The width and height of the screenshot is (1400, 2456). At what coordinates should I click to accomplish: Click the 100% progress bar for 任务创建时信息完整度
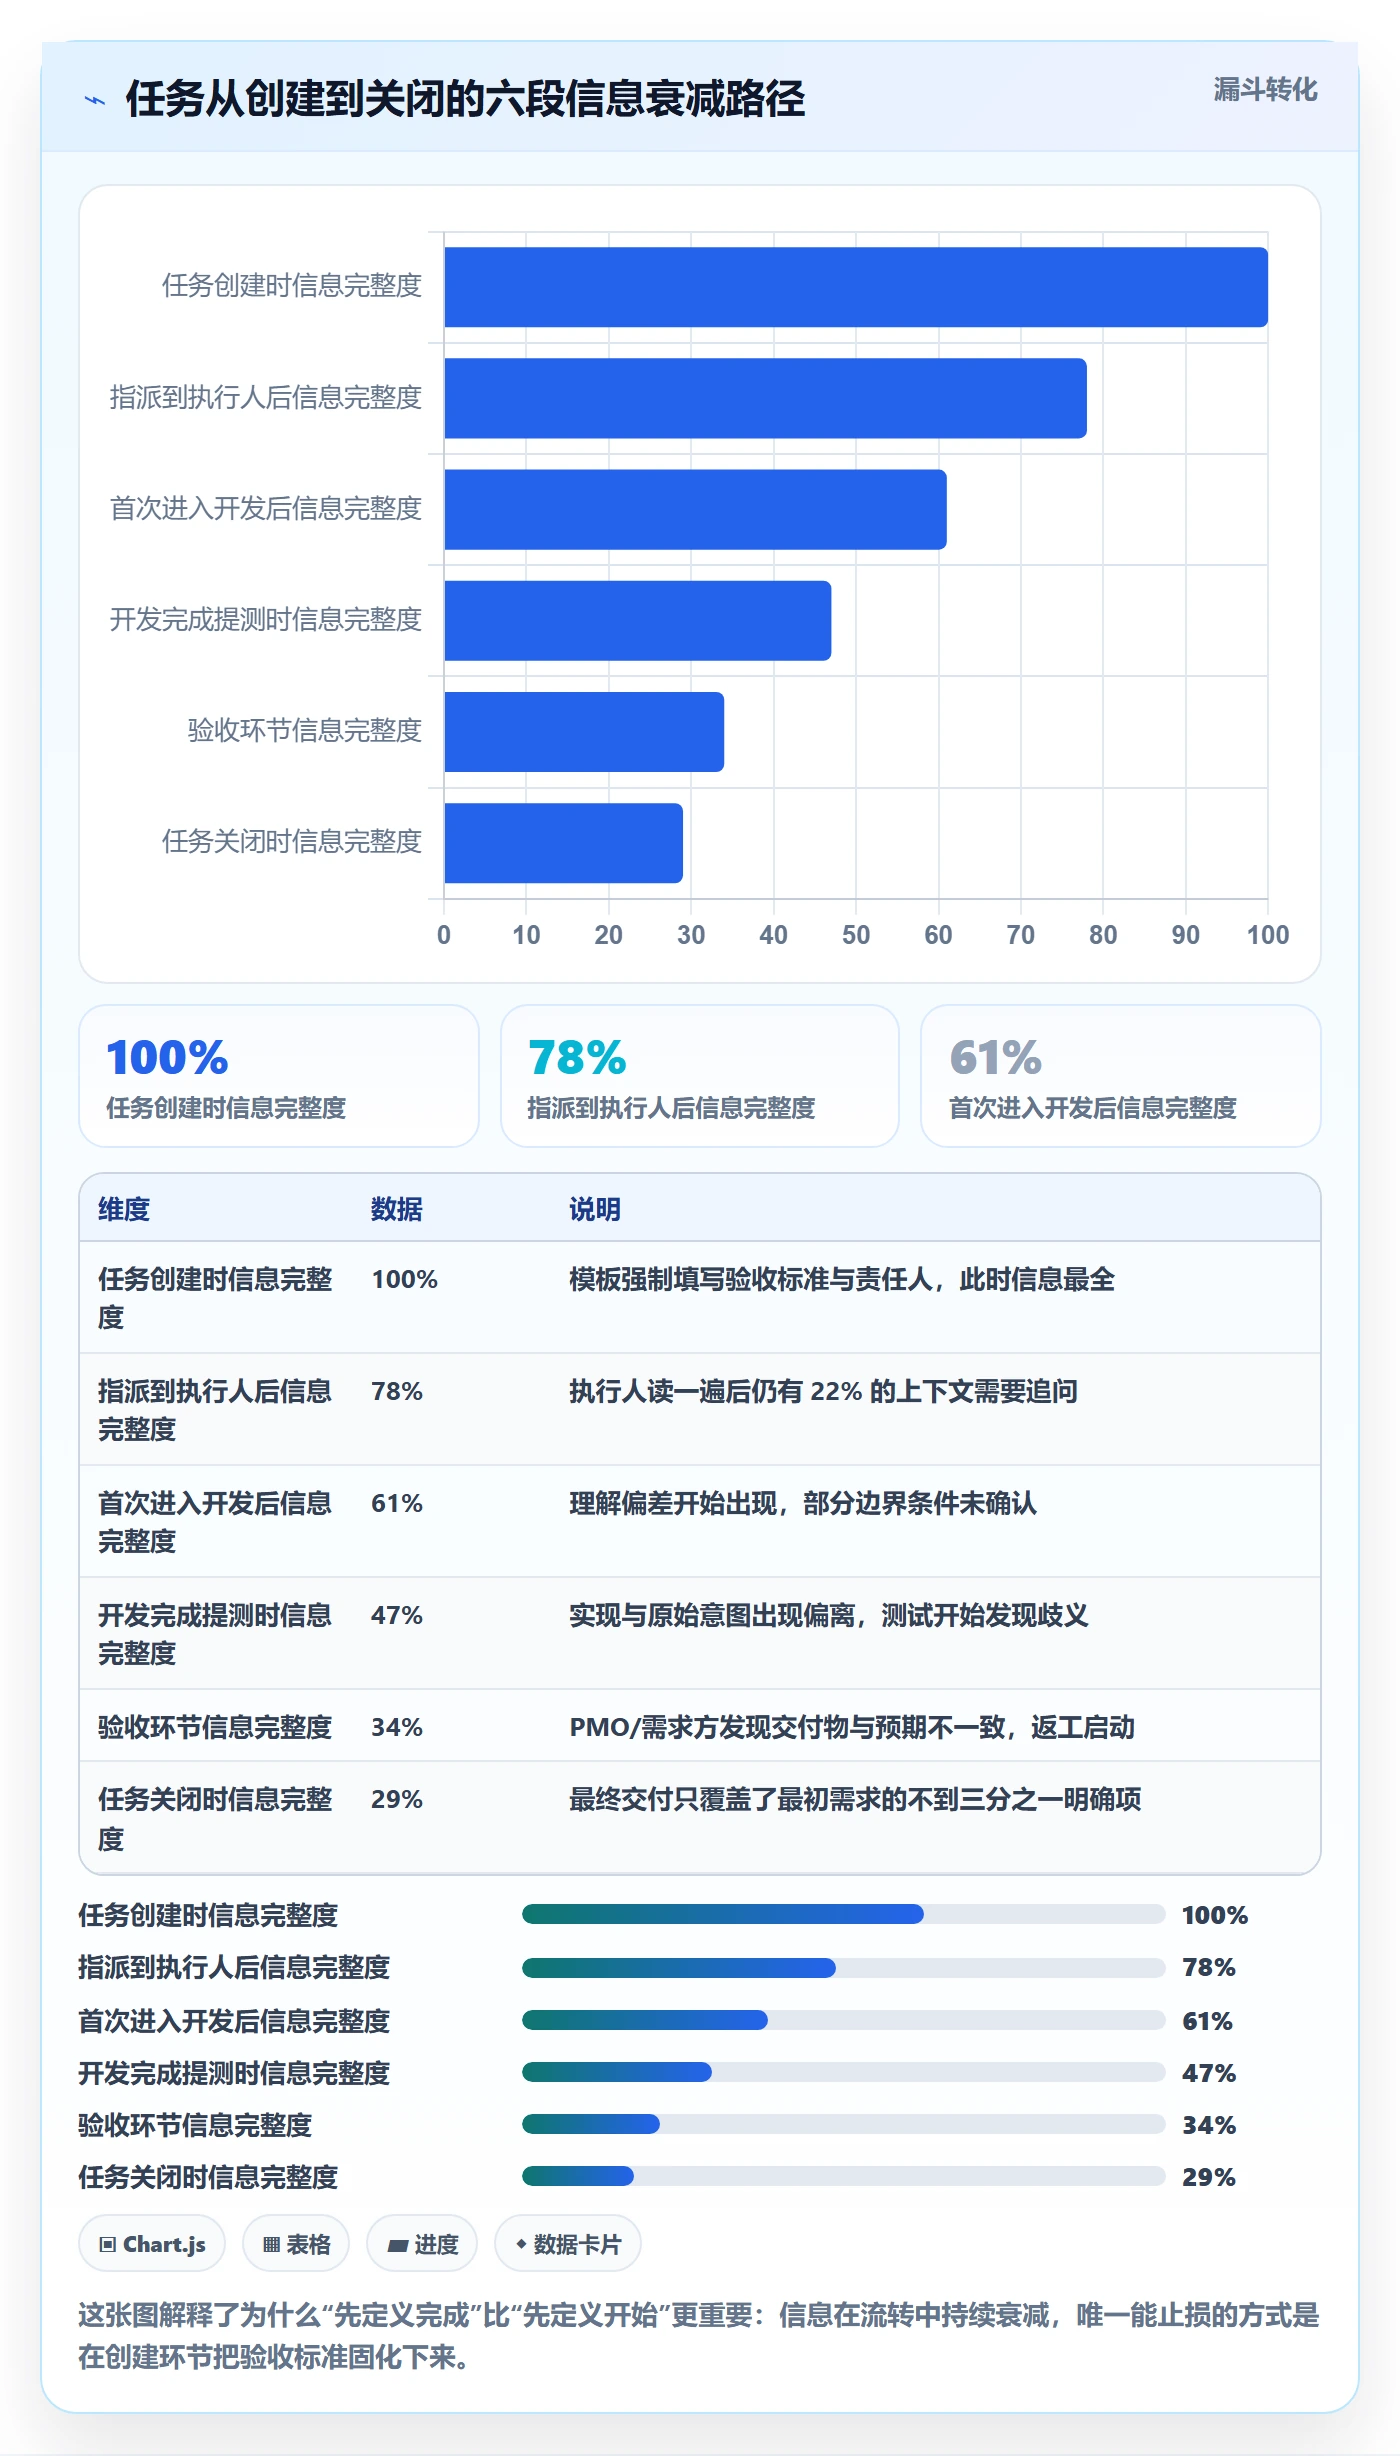843,1914
